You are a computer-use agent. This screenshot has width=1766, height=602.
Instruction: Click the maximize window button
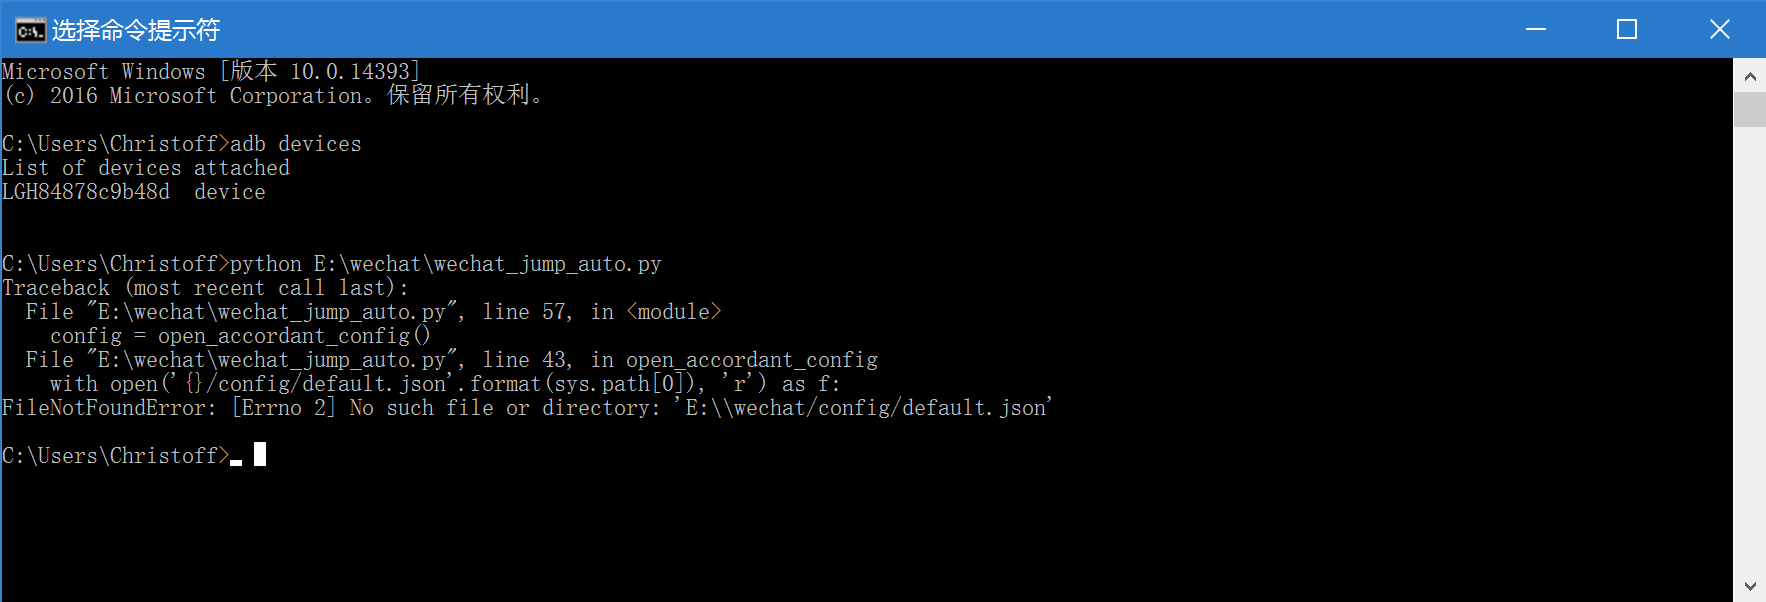[1626, 29]
